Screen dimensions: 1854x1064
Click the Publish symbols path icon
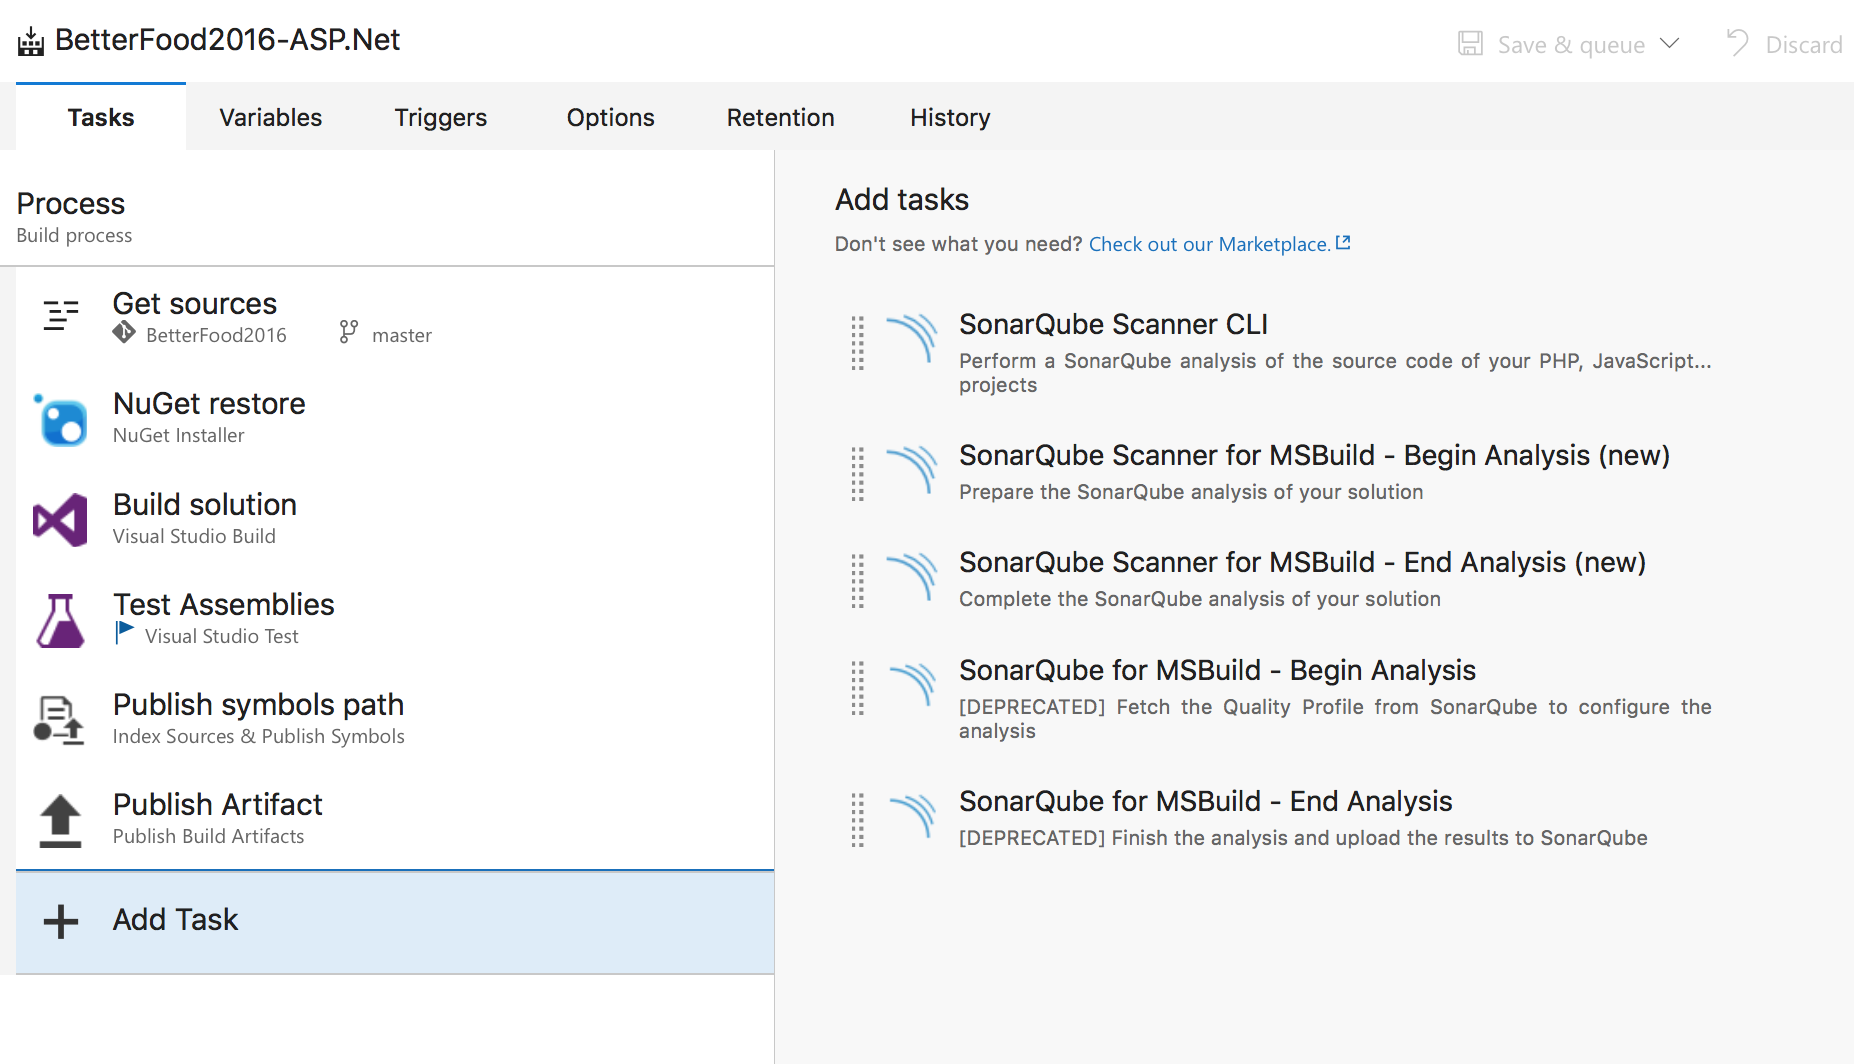coord(59,720)
